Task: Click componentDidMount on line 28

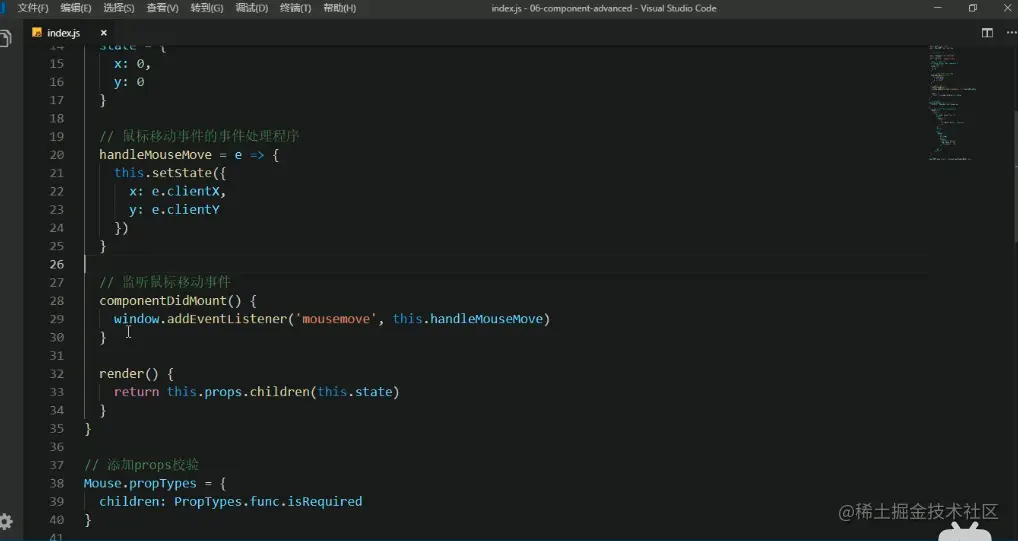Action: point(162,301)
